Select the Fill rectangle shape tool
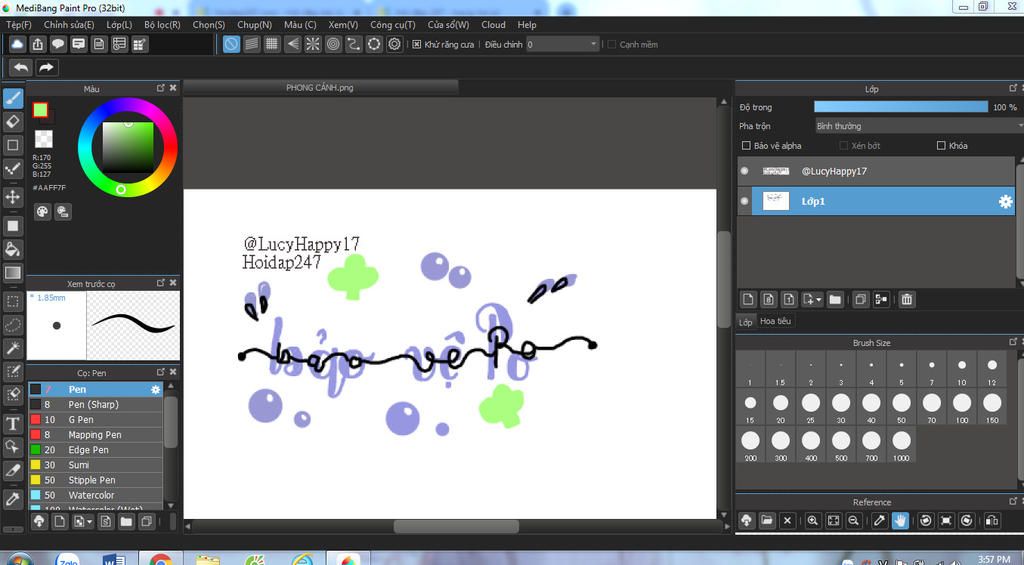Screen dimensions: 1024x565 (x=13, y=226)
